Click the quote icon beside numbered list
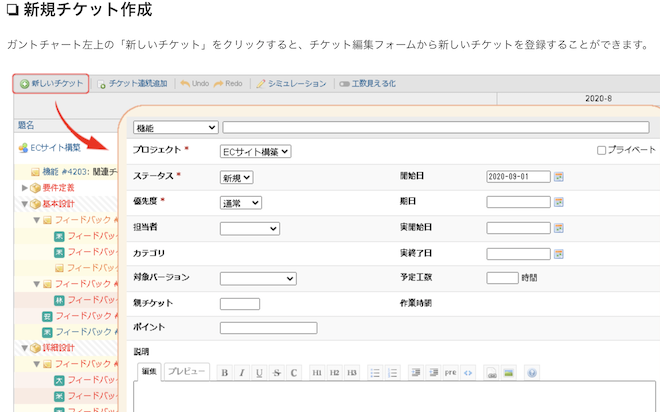Viewport: 660px width, 412px height. tap(416, 373)
